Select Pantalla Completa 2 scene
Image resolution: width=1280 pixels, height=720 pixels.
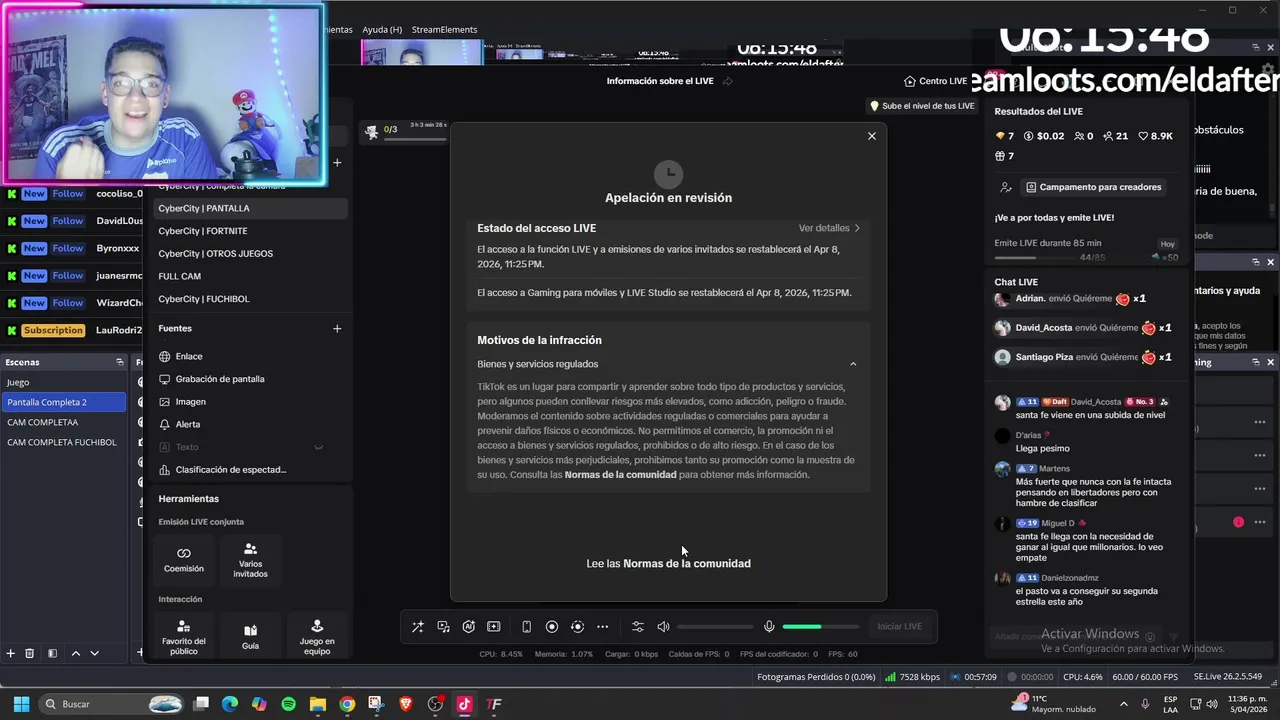[x=64, y=402]
